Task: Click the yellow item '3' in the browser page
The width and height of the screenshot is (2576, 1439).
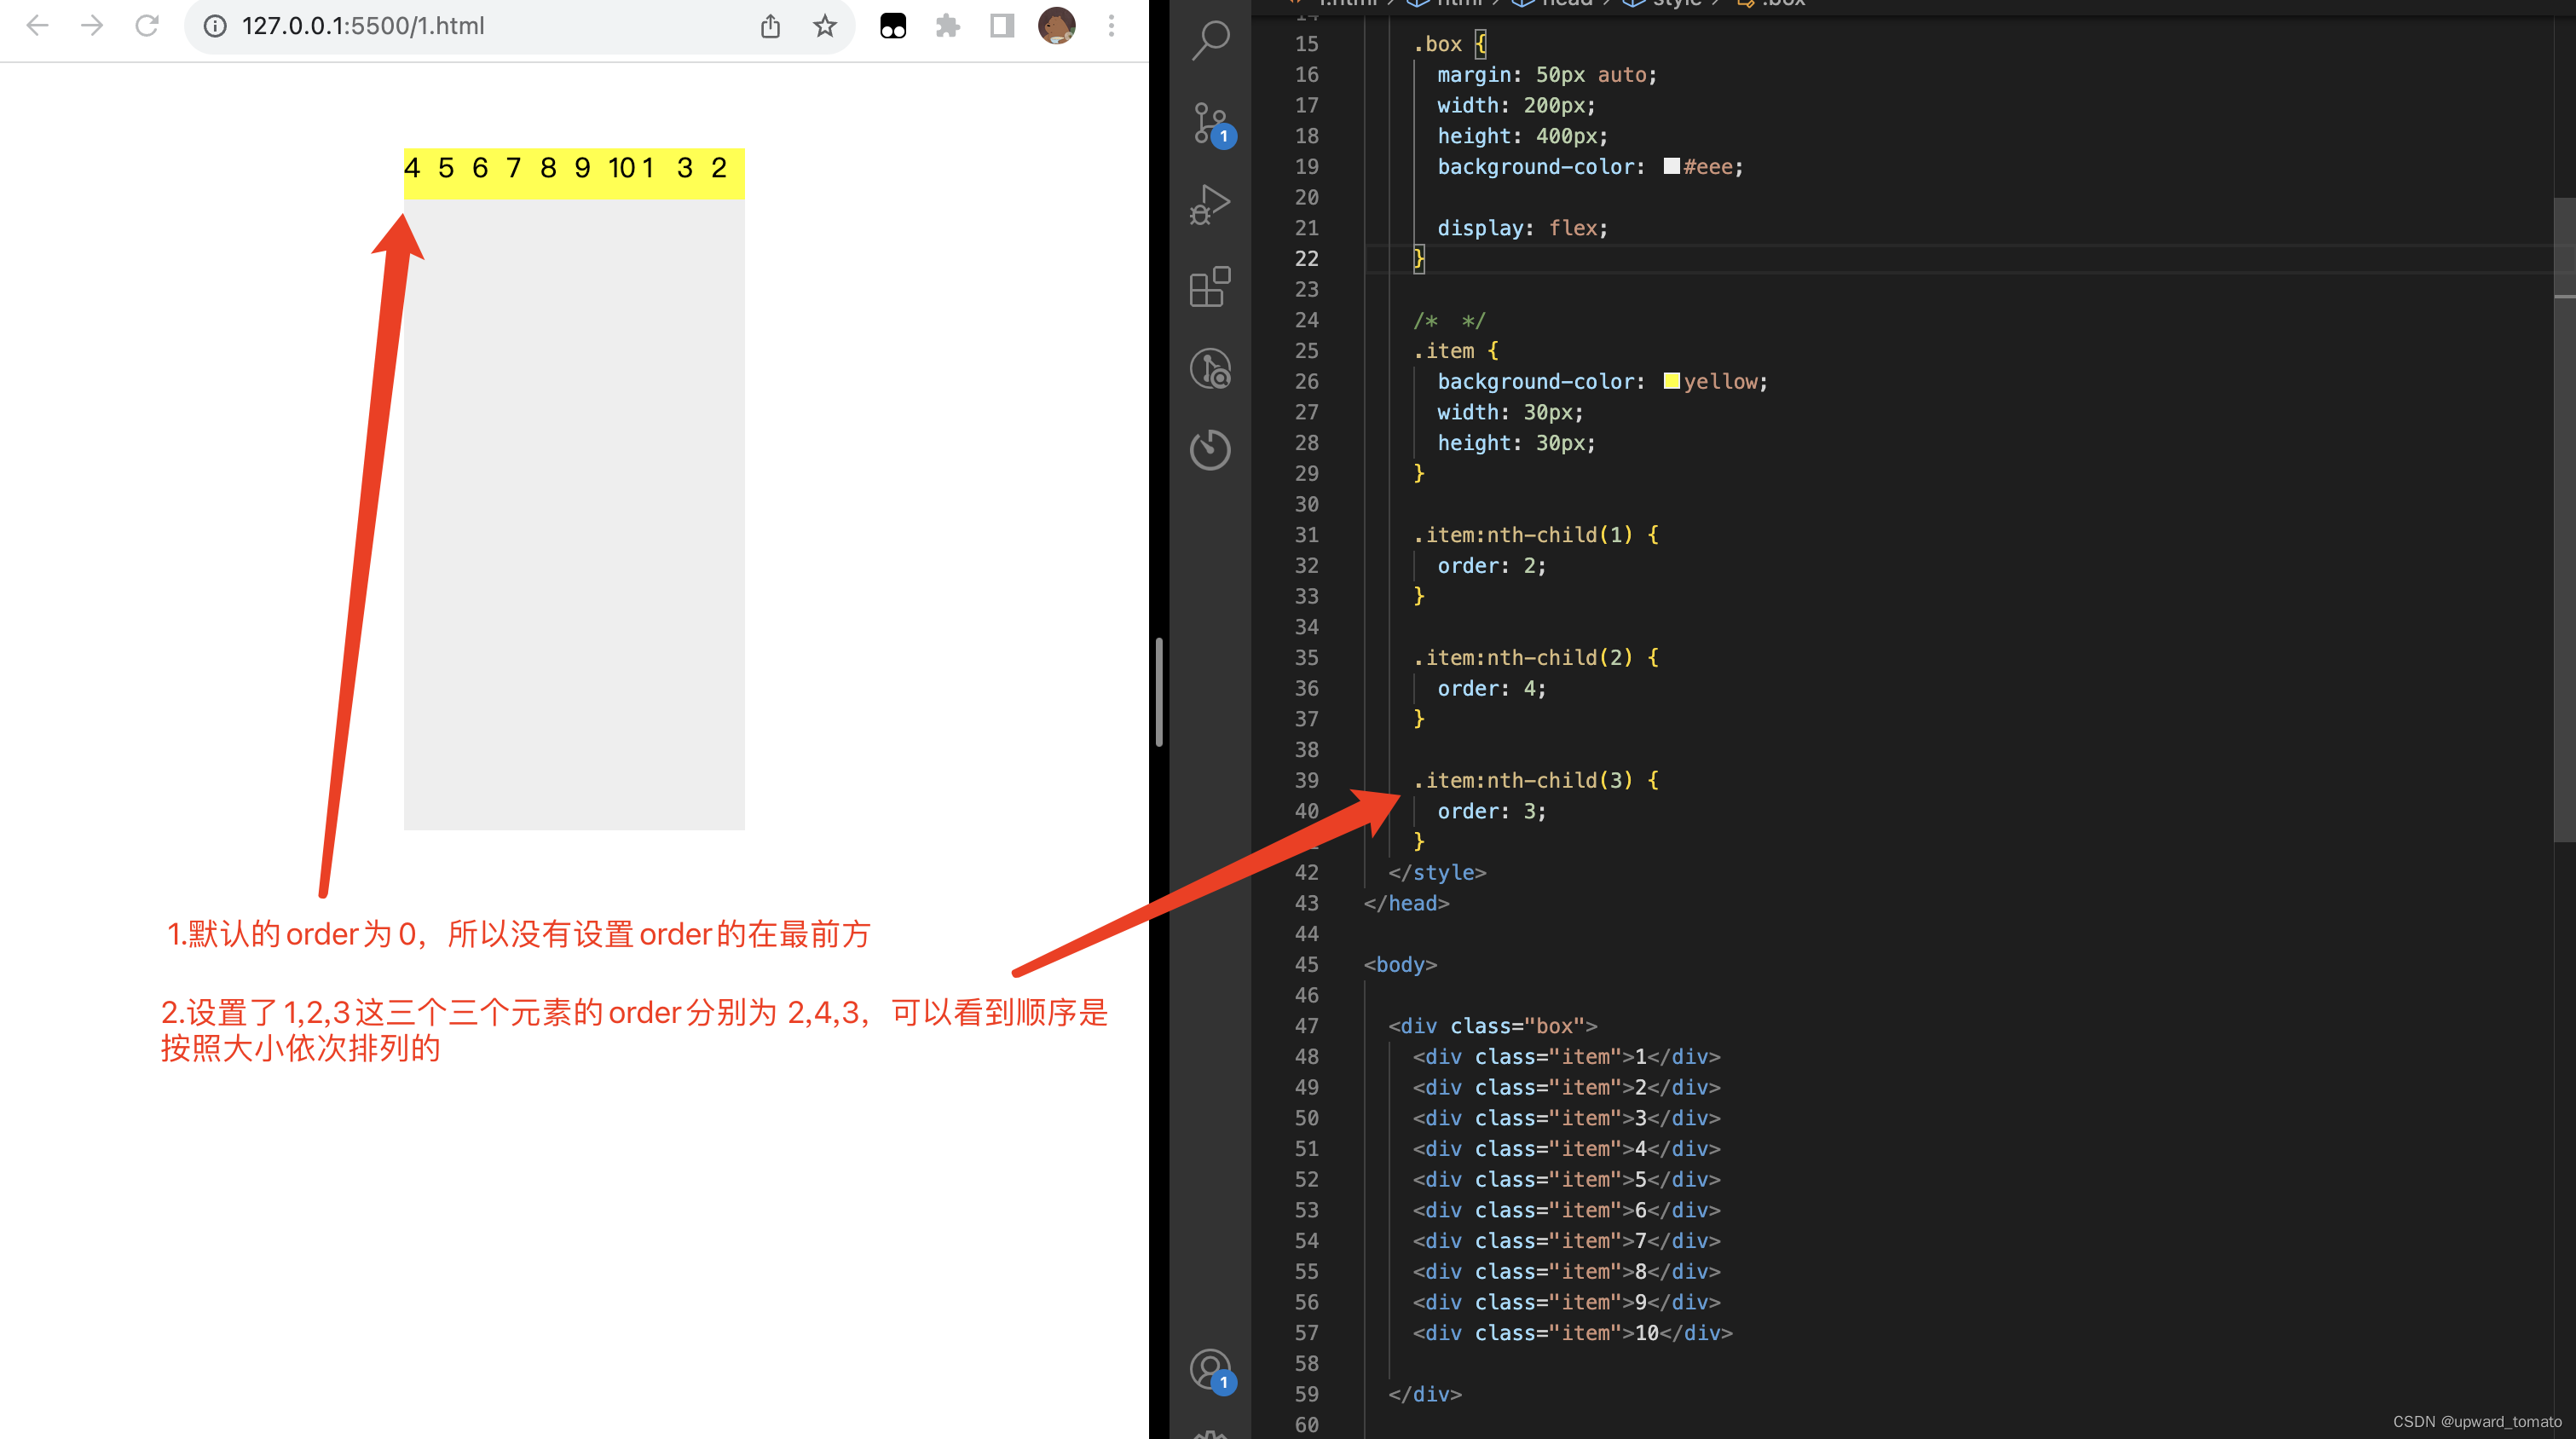Action: (x=693, y=173)
